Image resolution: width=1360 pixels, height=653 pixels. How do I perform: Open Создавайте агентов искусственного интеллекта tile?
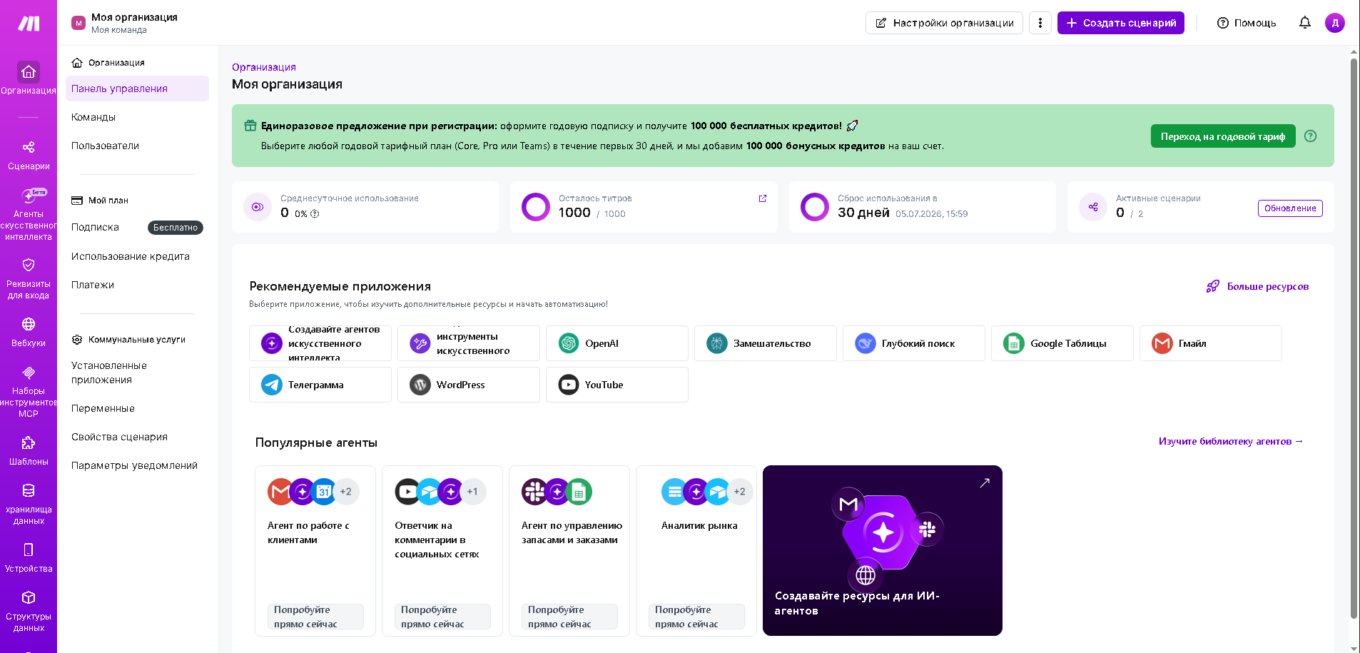click(x=320, y=343)
